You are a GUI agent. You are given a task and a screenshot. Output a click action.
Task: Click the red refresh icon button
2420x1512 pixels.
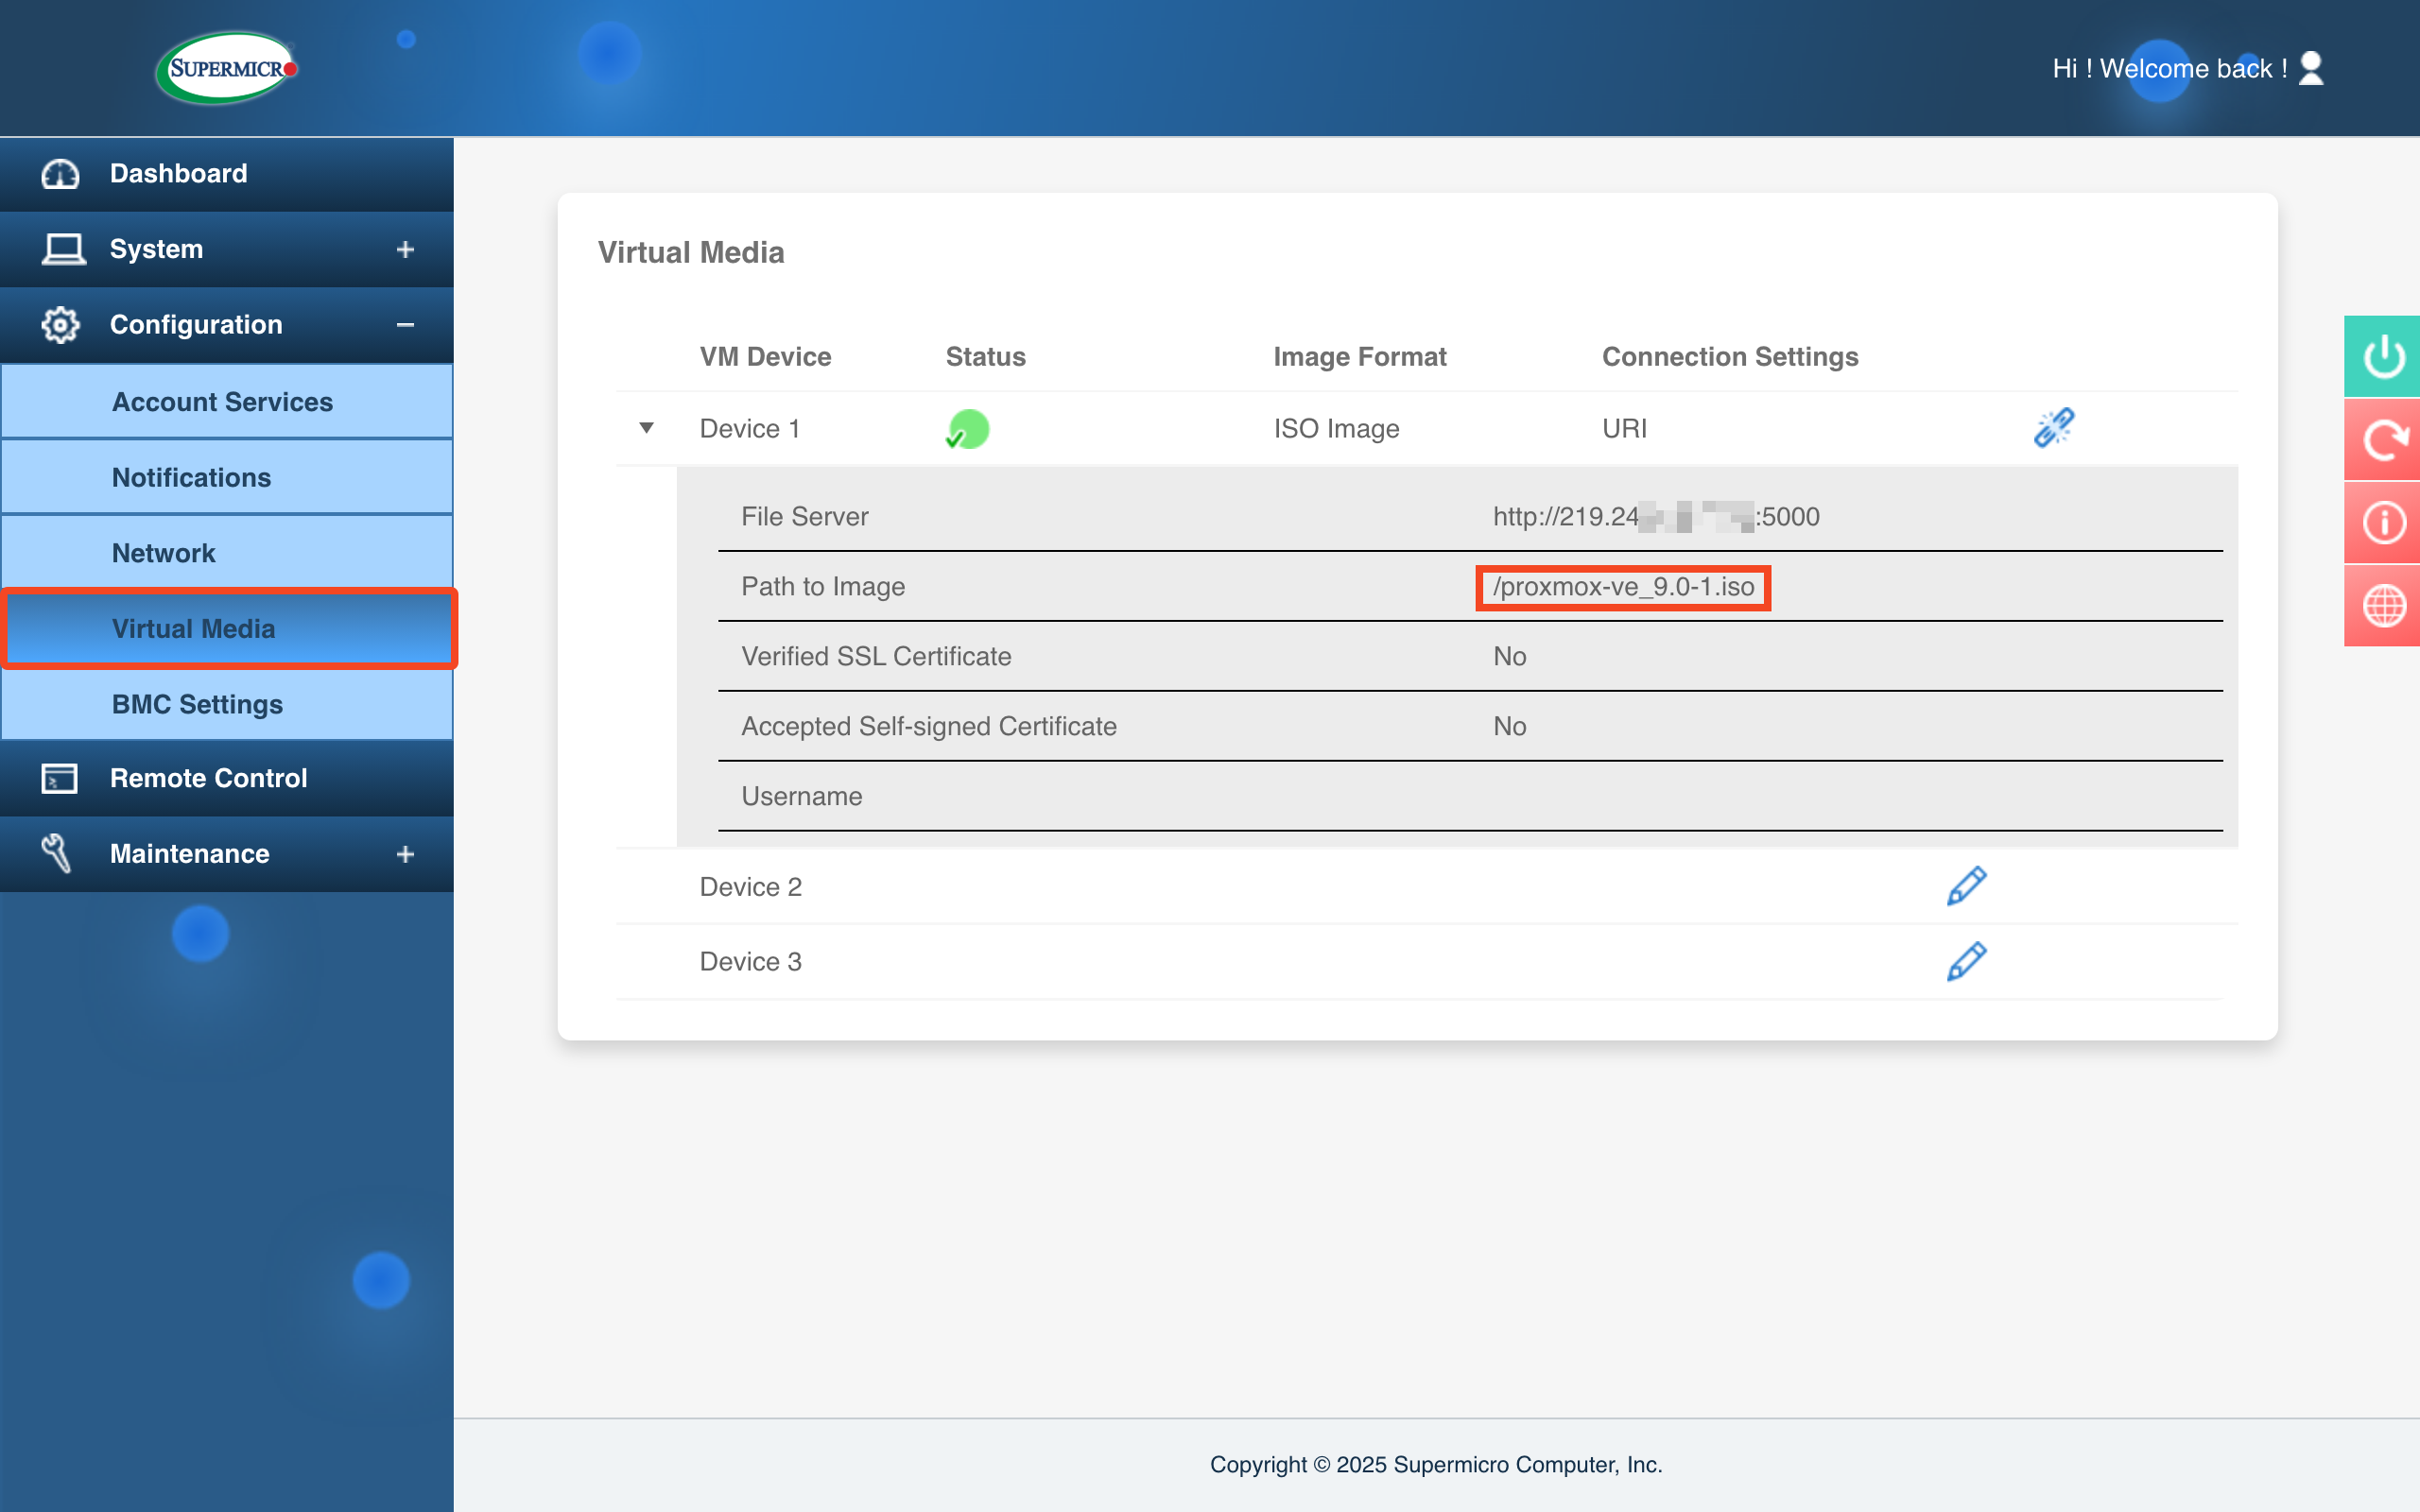(2382, 439)
